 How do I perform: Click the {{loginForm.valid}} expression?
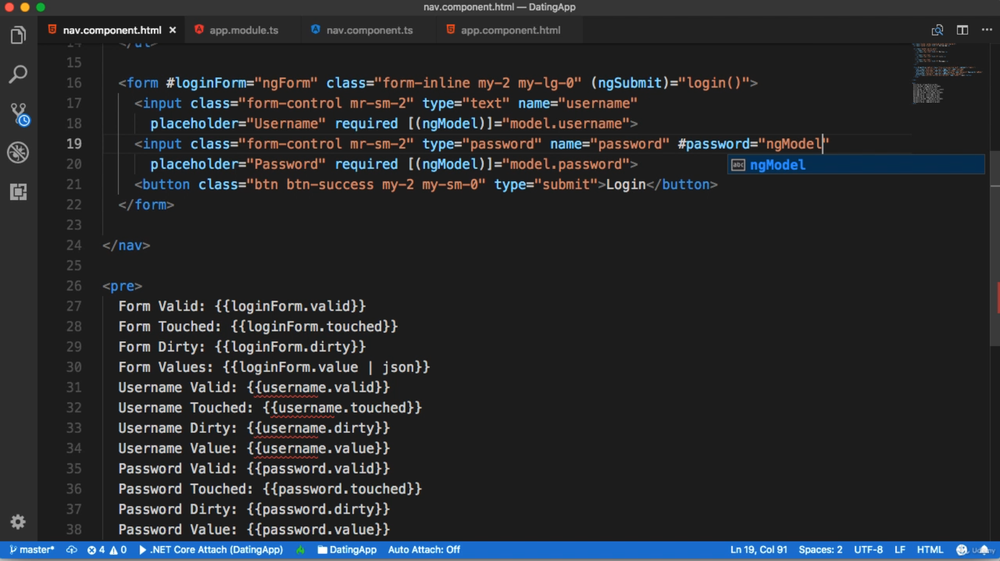(x=290, y=306)
